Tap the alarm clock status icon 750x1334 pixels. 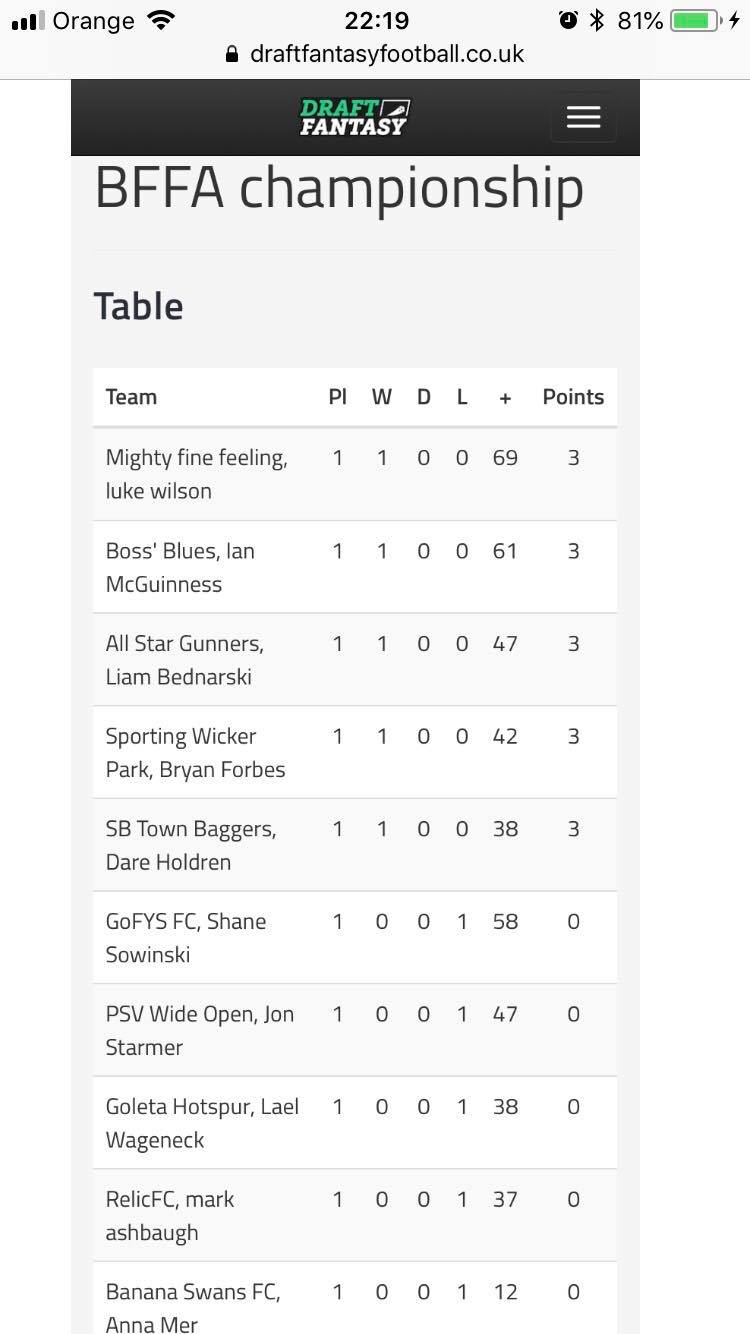568,20
